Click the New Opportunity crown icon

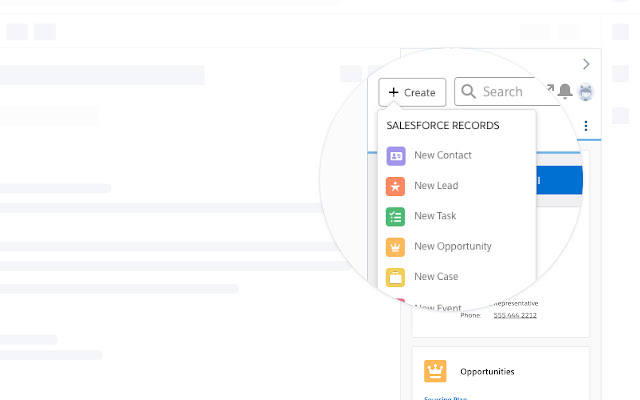396,246
